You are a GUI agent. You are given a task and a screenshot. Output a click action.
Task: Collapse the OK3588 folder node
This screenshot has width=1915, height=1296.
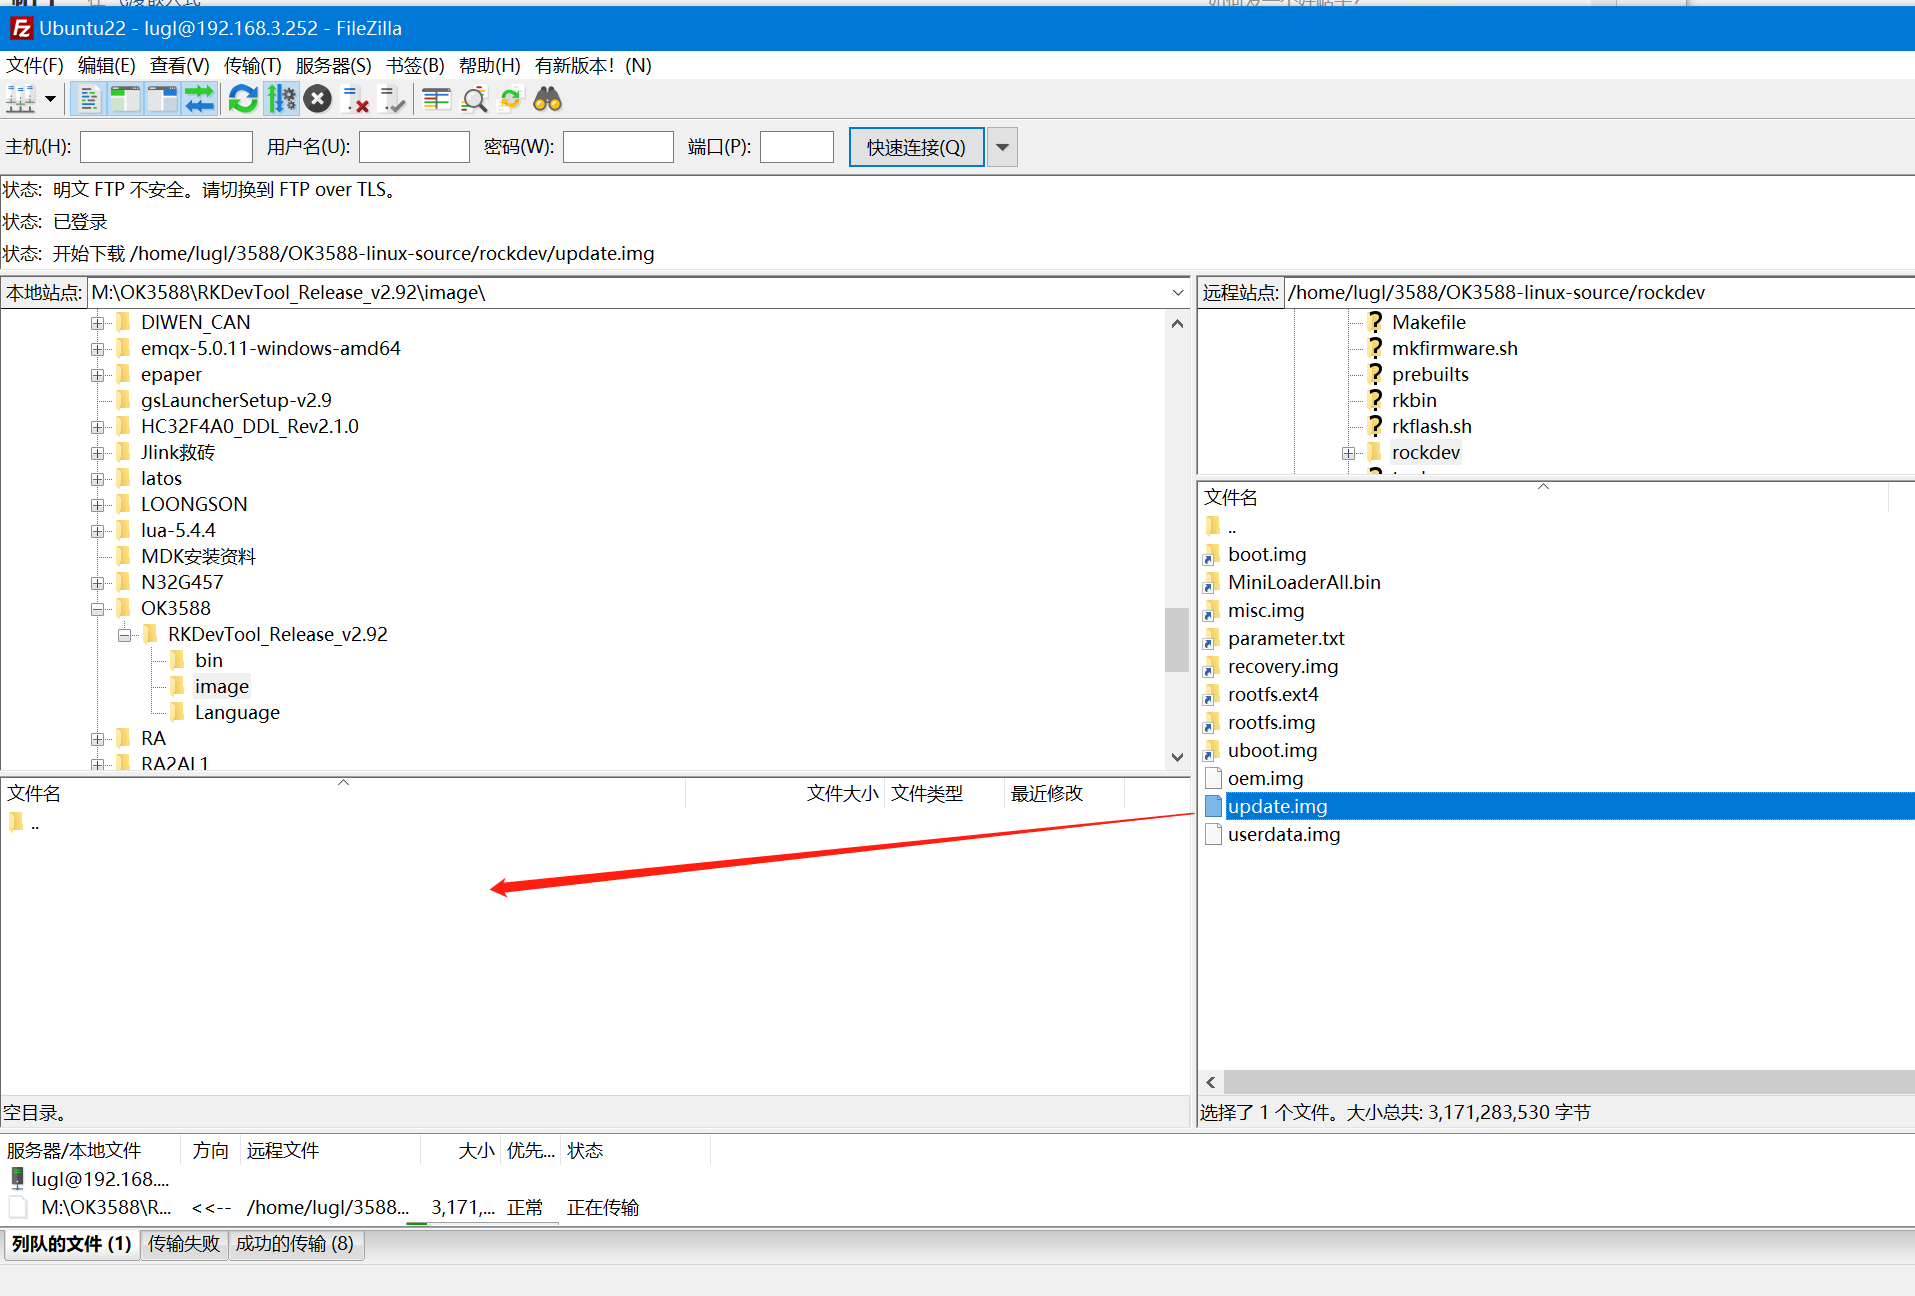click(x=97, y=609)
